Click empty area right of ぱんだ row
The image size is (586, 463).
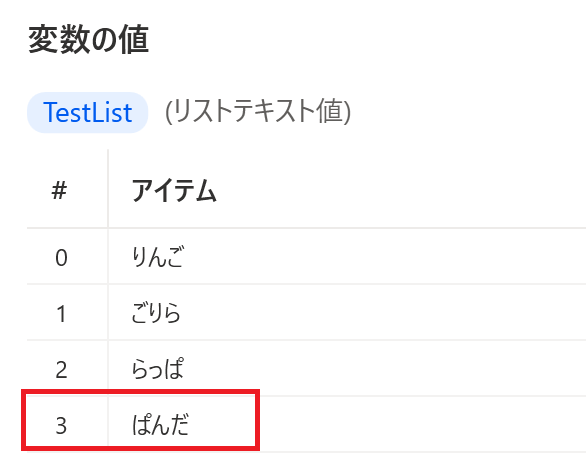(x=422, y=425)
